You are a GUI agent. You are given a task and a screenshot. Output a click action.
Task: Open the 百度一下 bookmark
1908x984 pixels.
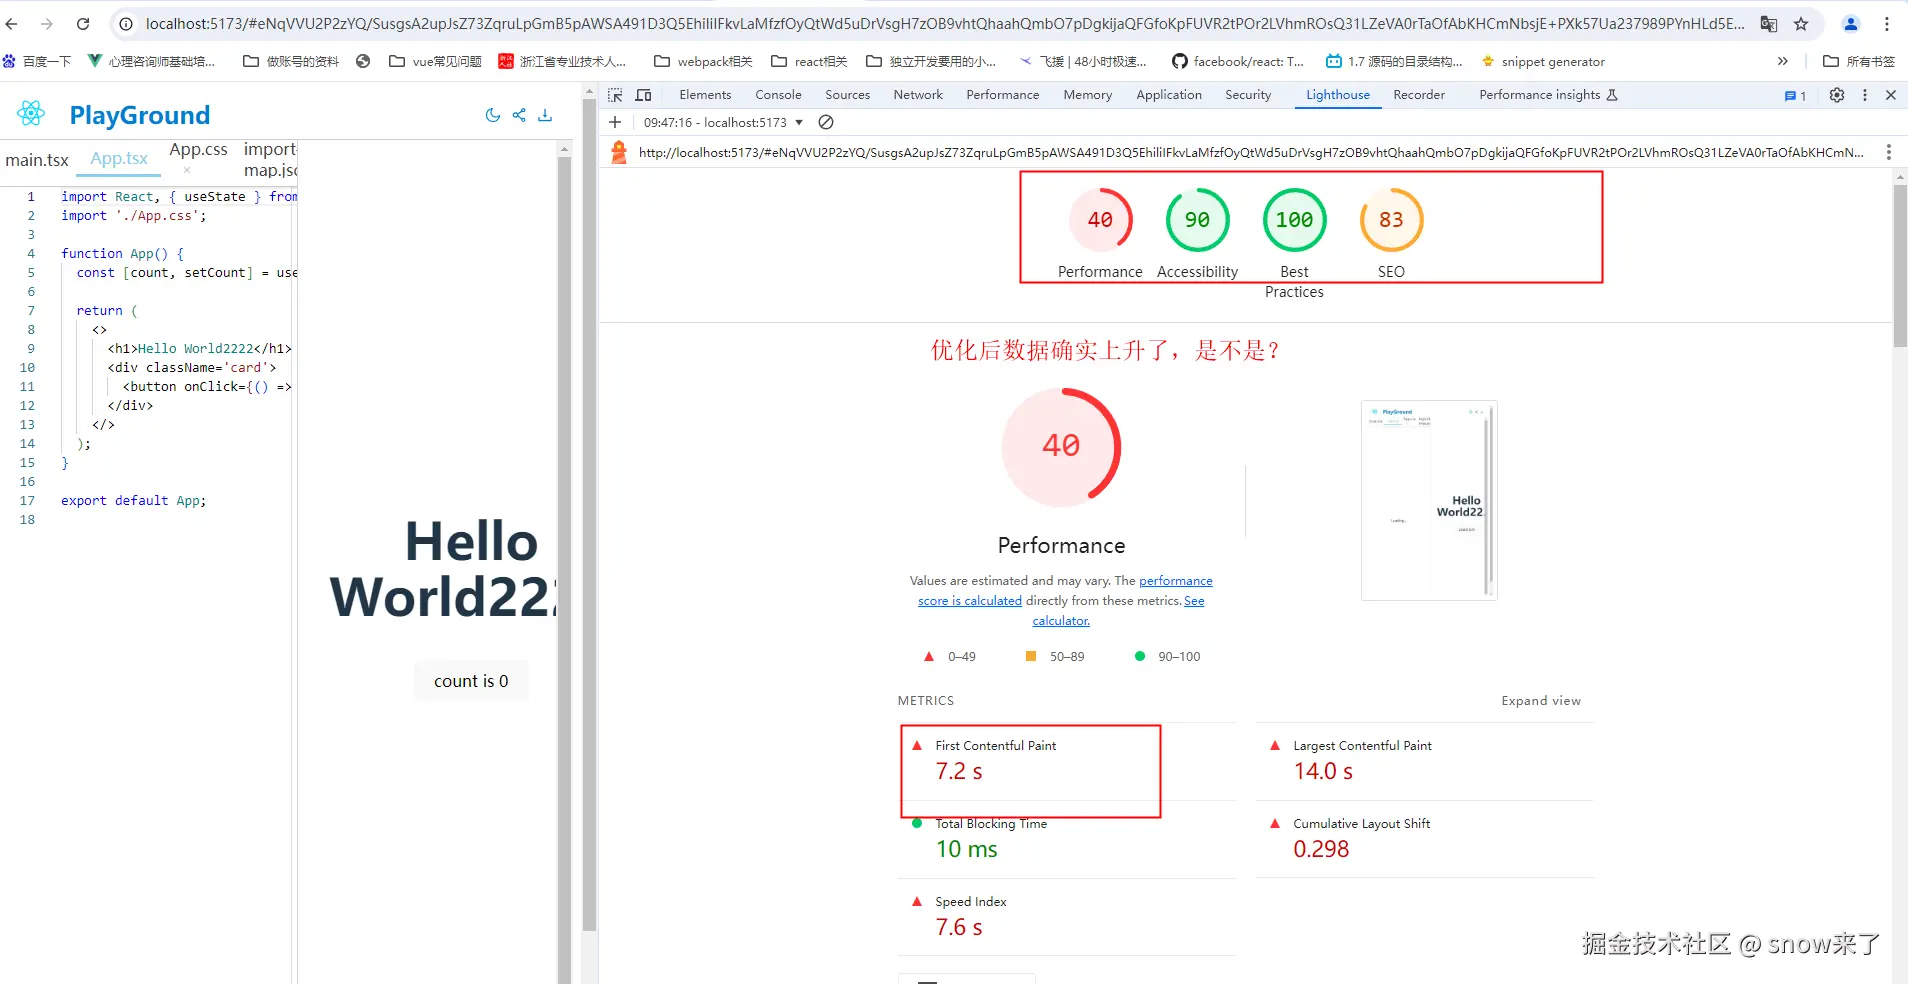tap(37, 61)
